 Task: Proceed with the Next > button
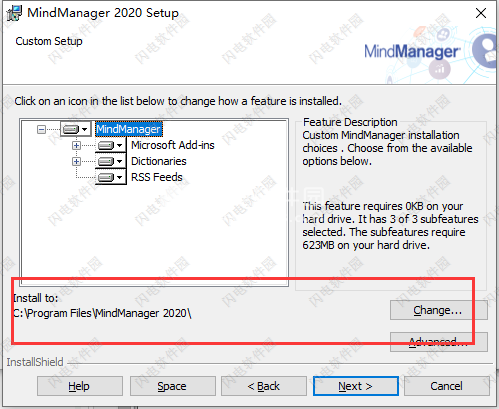pos(356,386)
